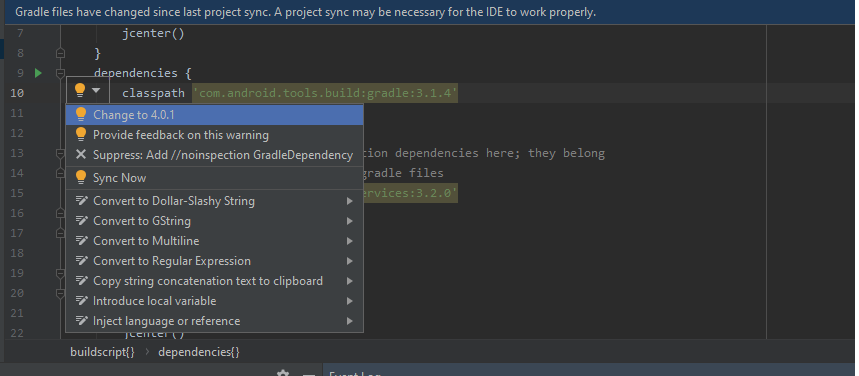Viewport: 859px width, 376px height.
Task: Select Convert to Dollar-Slashy String
Action: (x=214, y=201)
